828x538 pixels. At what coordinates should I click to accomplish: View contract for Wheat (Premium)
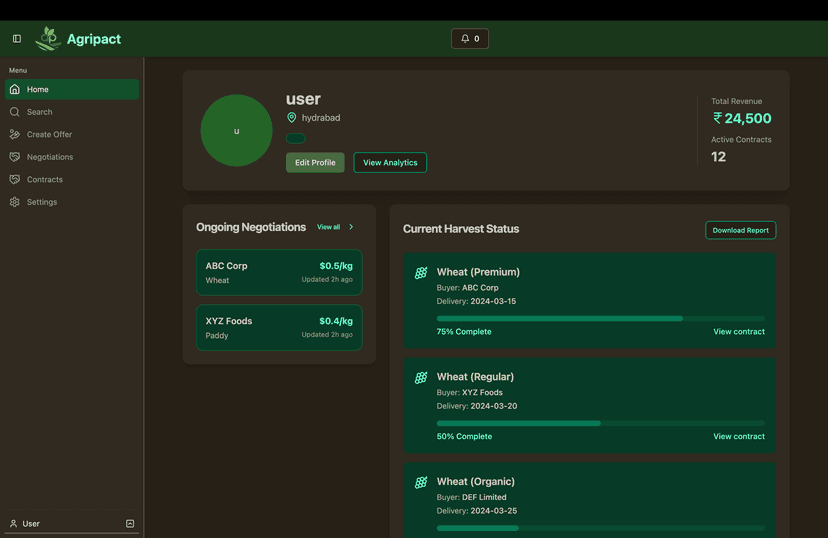[x=738, y=332]
